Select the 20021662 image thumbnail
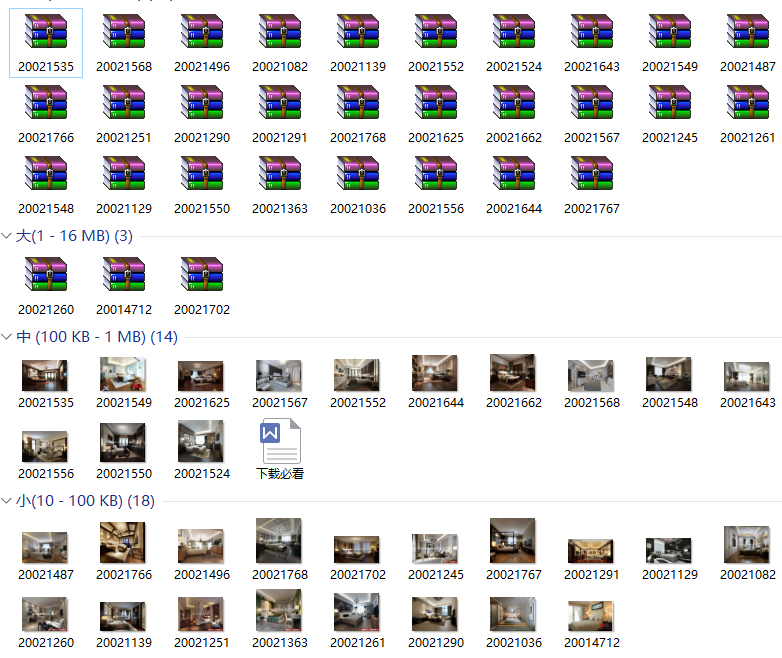The image size is (782, 658). click(513, 373)
